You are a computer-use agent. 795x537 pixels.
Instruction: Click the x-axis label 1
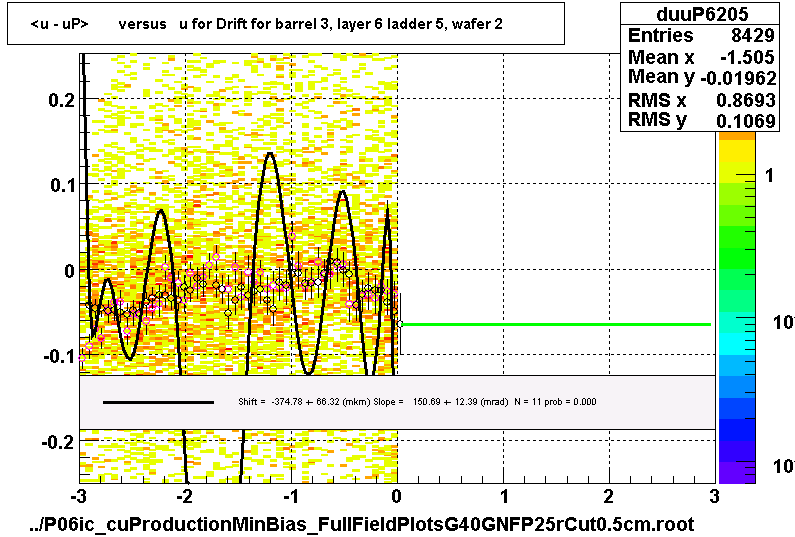[x=503, y=497]
